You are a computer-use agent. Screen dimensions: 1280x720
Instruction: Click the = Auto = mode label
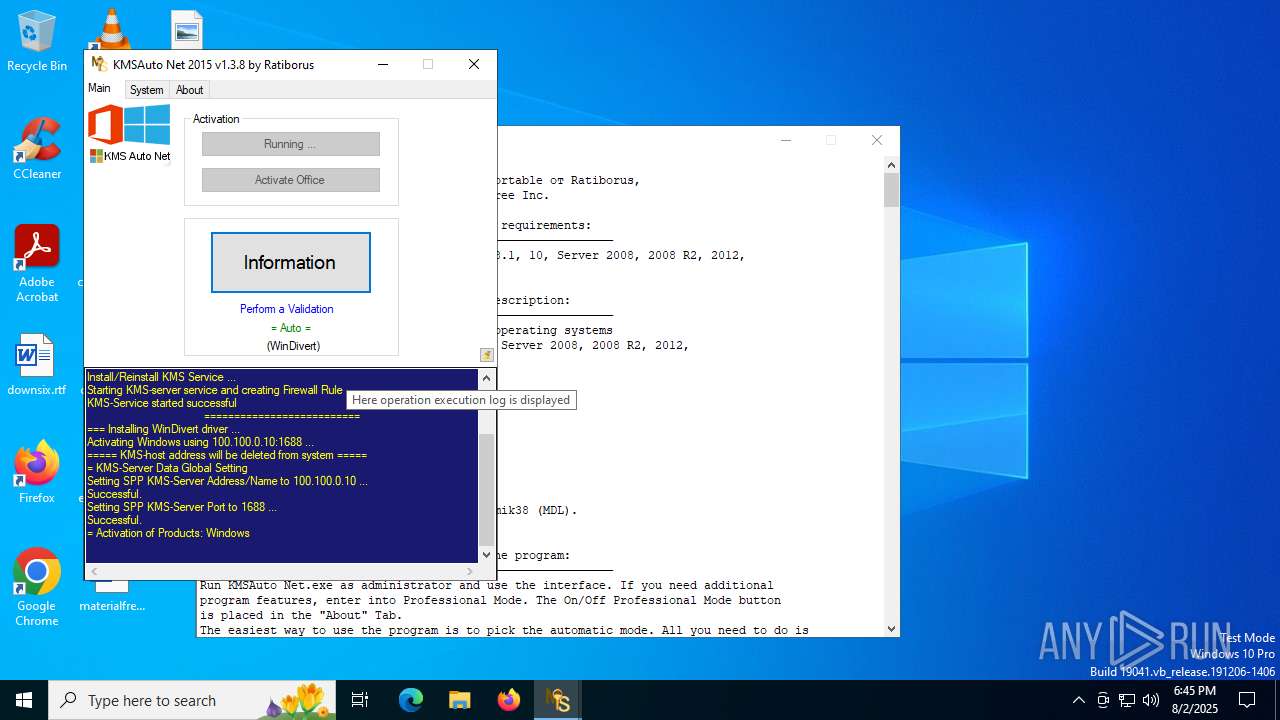pyautogui.click(x=291, y=328)
